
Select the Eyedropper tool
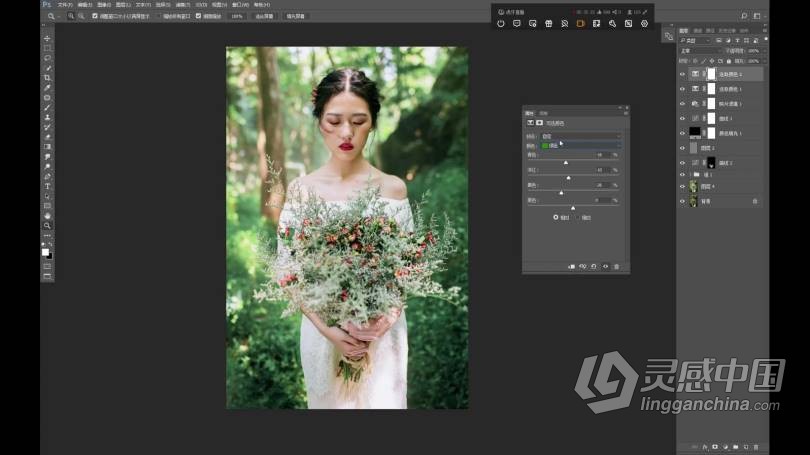(47, 88)
